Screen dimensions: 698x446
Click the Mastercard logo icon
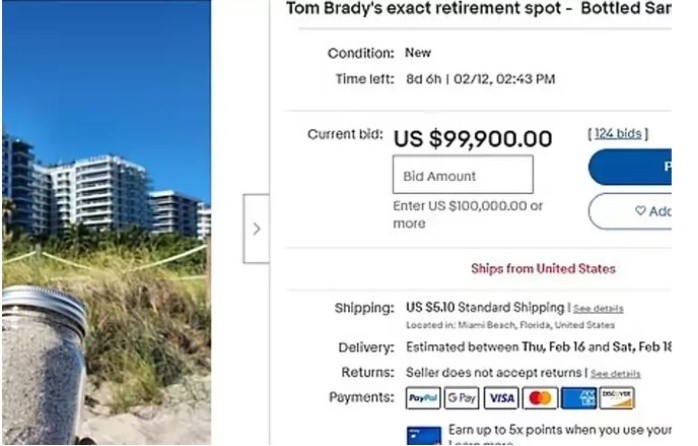(539, 398)
